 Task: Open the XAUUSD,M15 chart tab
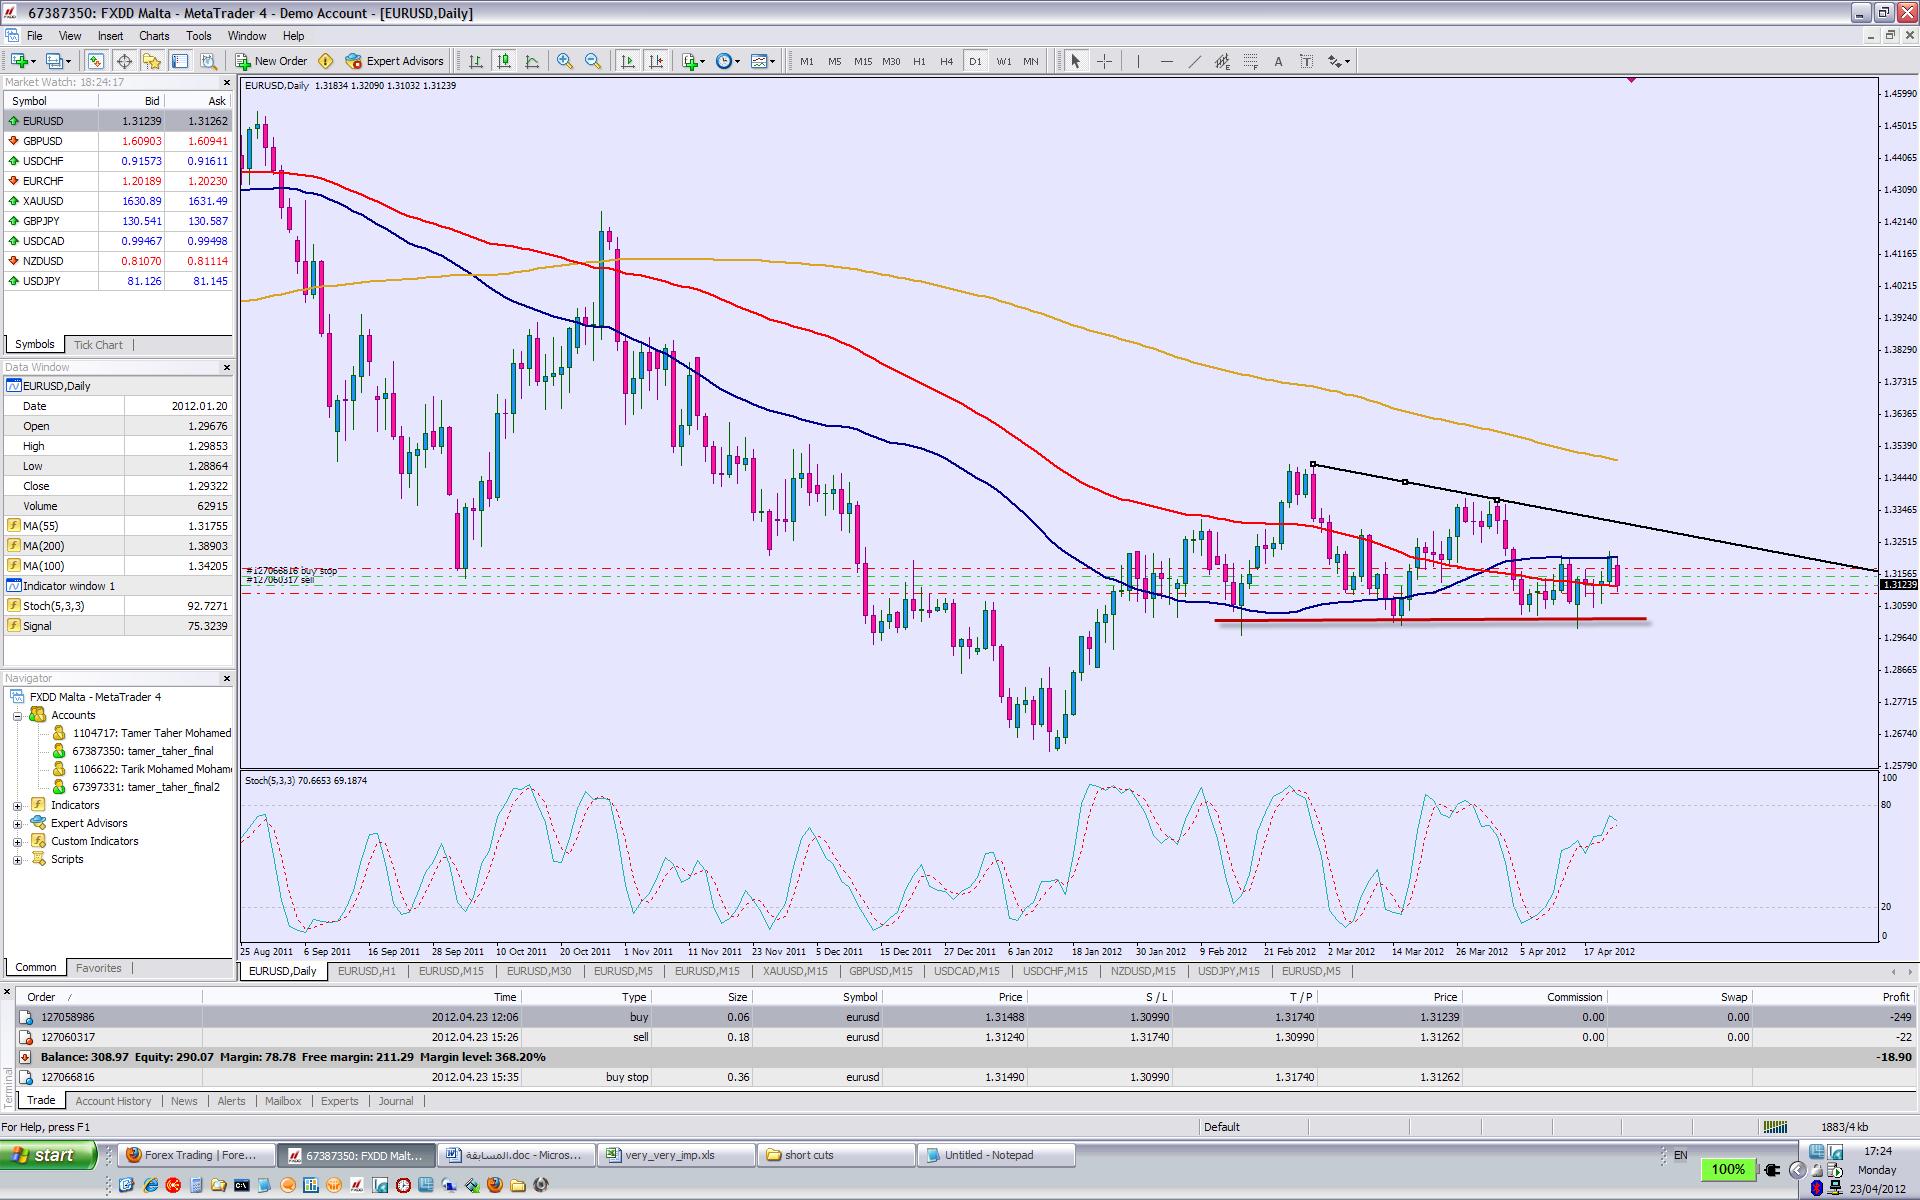795,971
